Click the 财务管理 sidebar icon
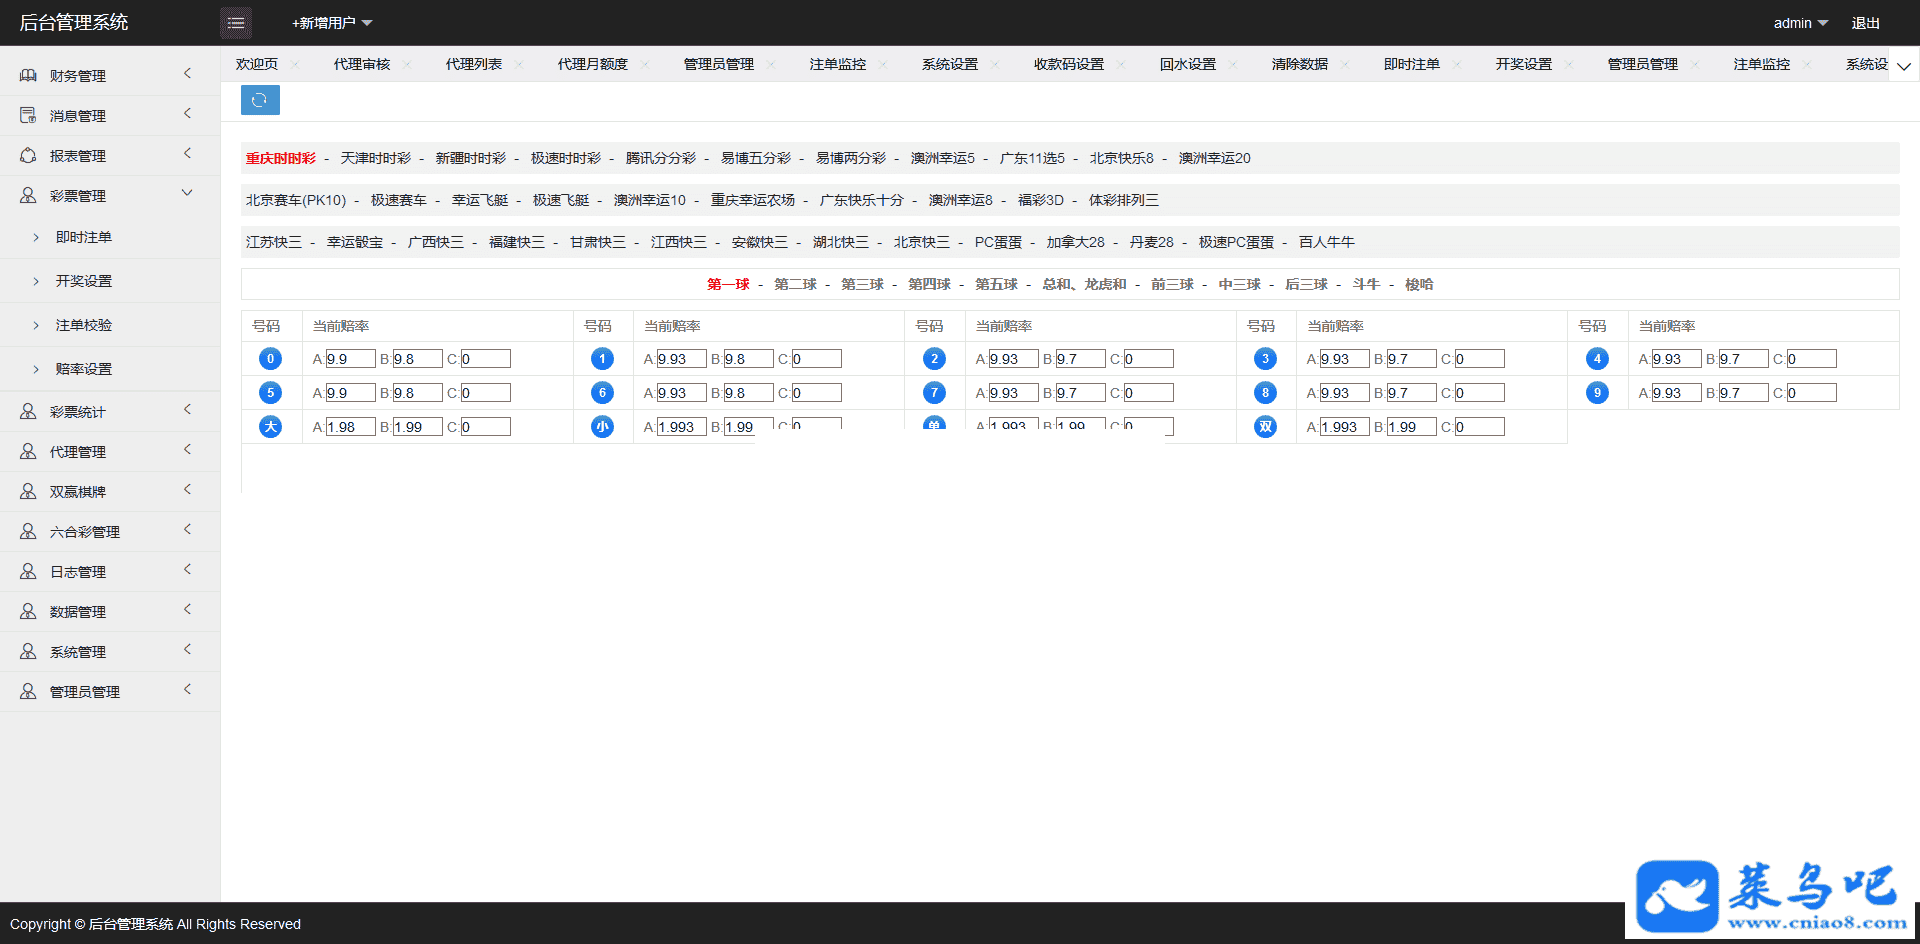Screen dimensions: 1920x944 [28, 75]
